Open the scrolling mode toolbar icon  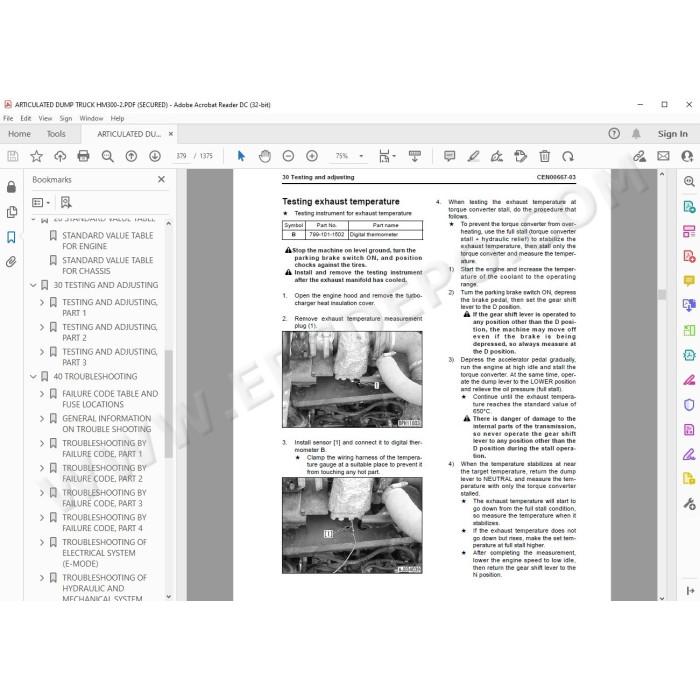pyautogui.click(x=415, y=156)
